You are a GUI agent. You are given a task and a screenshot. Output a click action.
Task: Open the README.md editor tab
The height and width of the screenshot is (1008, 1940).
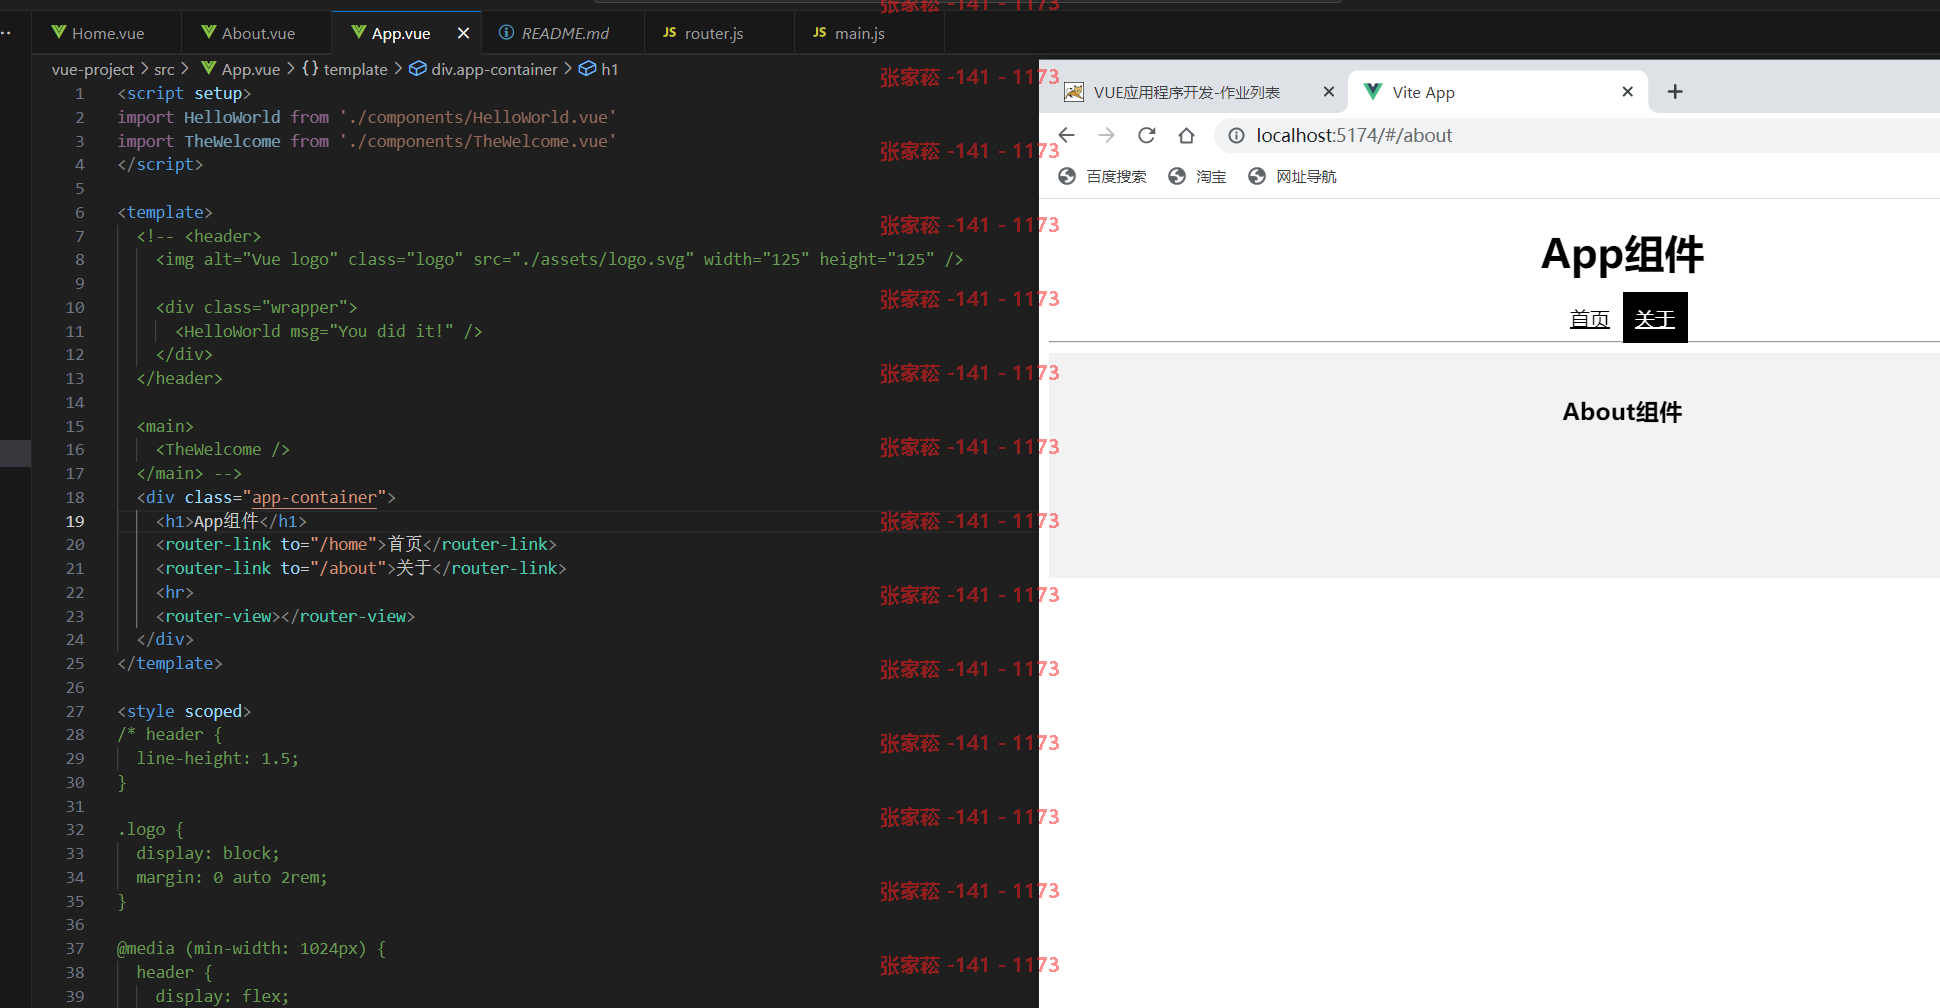(565, 33)
